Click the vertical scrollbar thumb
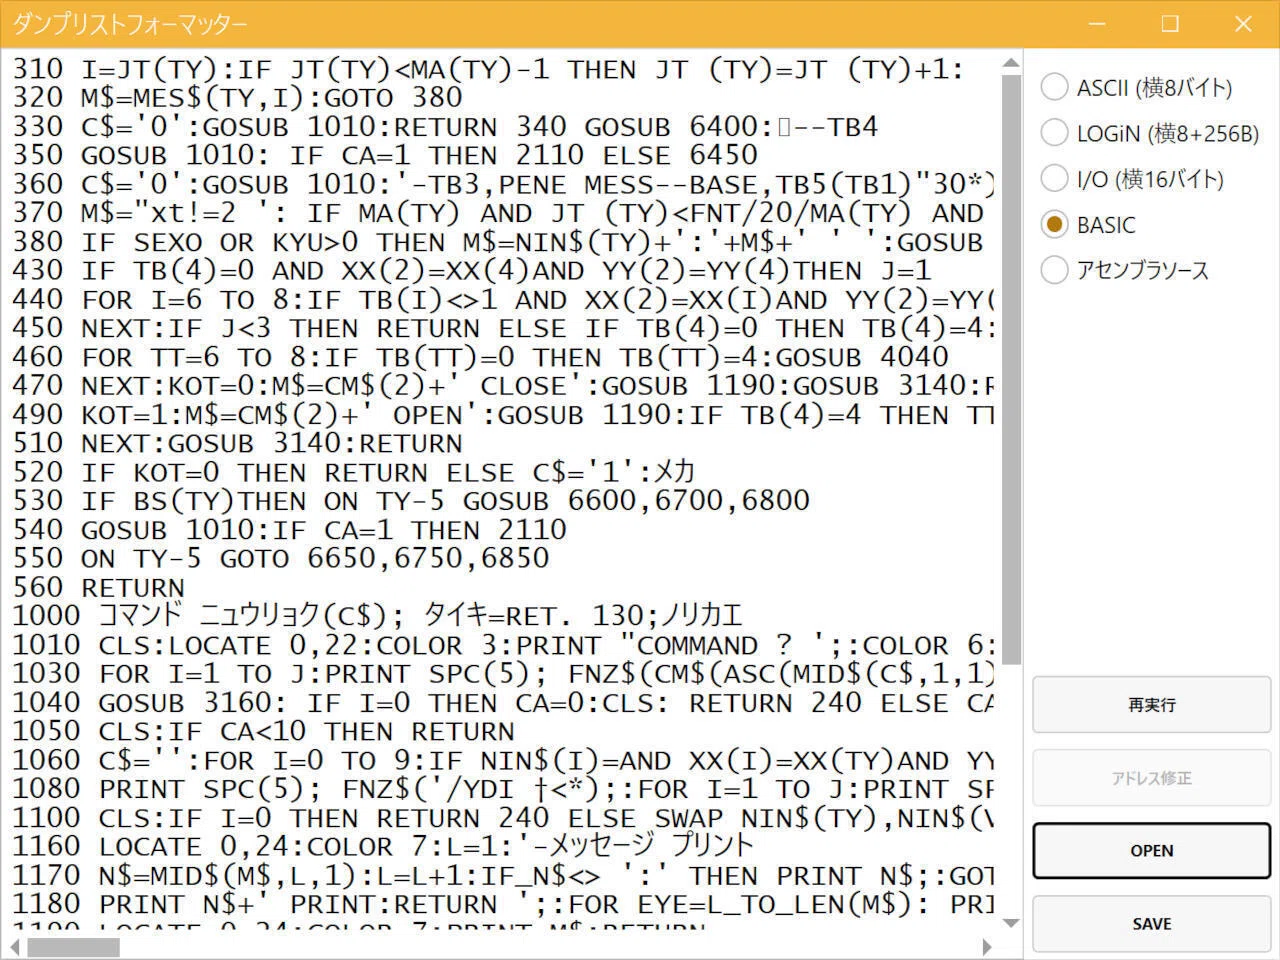Viewport: 1280px width, 960px height. click(1011, 370)
